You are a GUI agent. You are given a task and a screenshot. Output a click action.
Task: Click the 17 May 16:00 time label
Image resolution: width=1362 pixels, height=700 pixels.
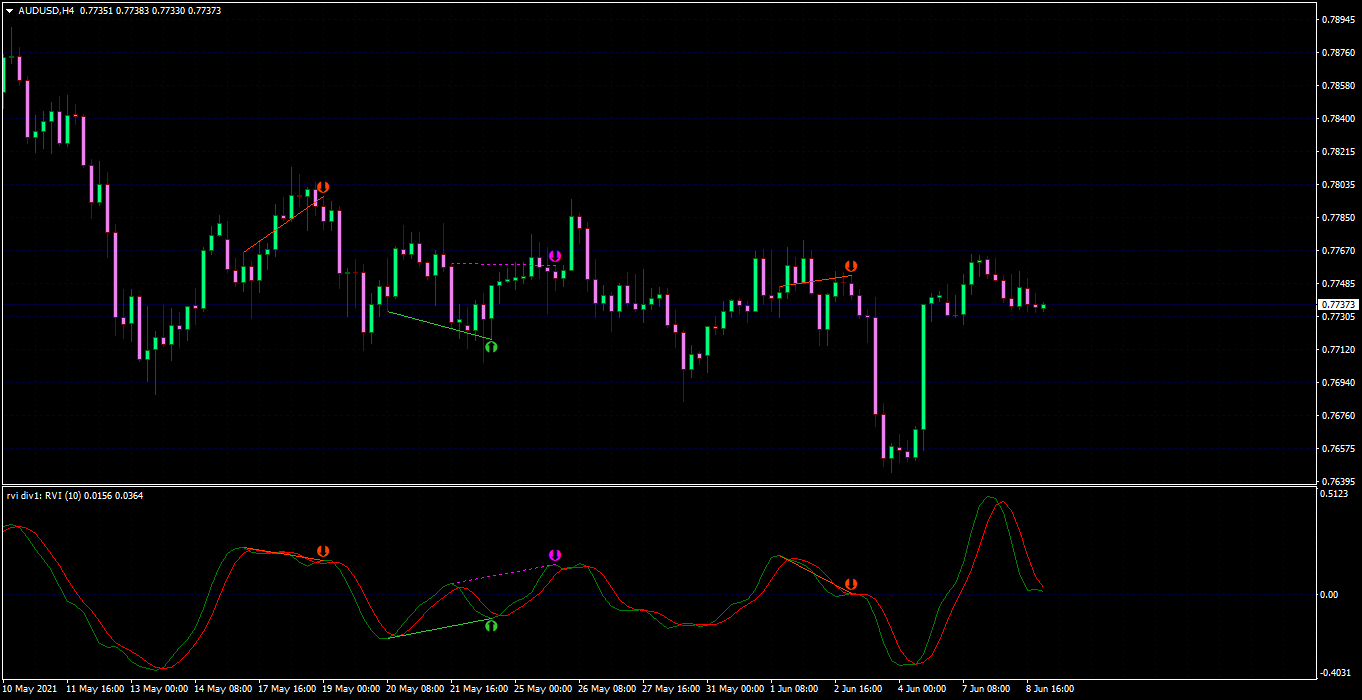287,689
